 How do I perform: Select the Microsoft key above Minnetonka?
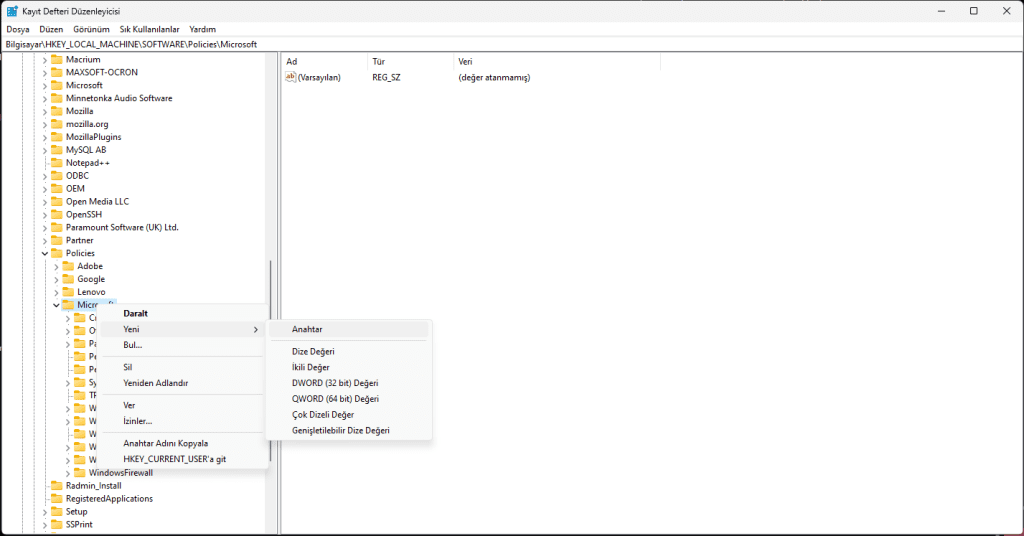(x=84, y=86)
